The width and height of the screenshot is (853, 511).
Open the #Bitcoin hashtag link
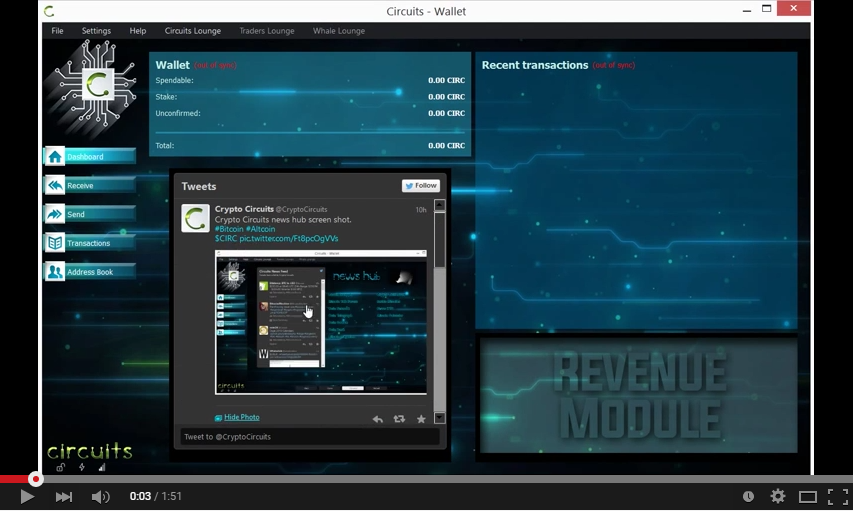(x=229, y=229)
